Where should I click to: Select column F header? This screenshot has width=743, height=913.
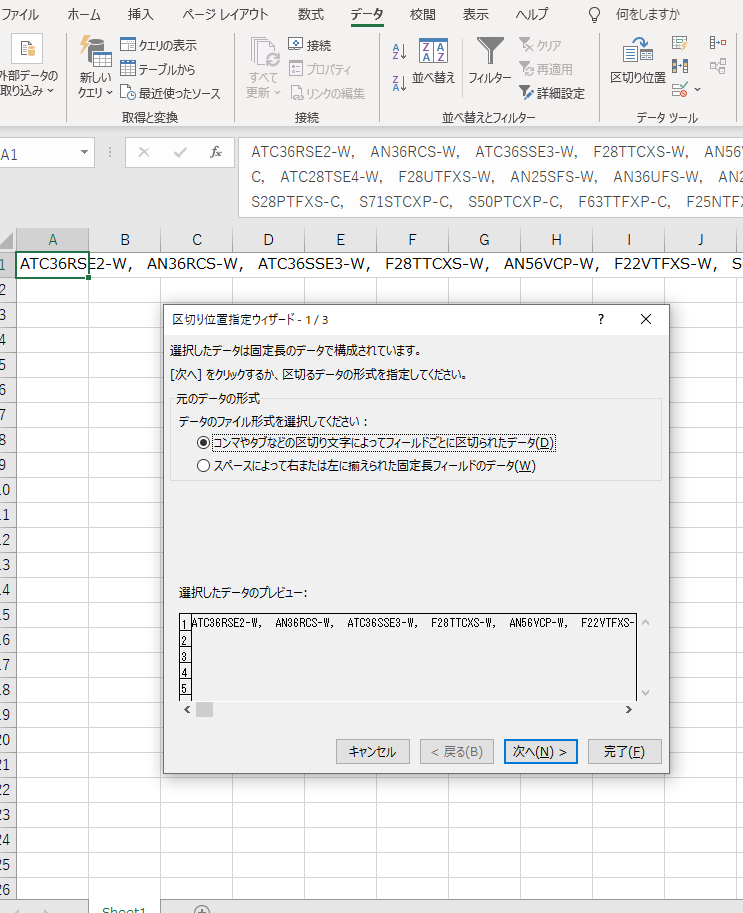pos(412,240)
